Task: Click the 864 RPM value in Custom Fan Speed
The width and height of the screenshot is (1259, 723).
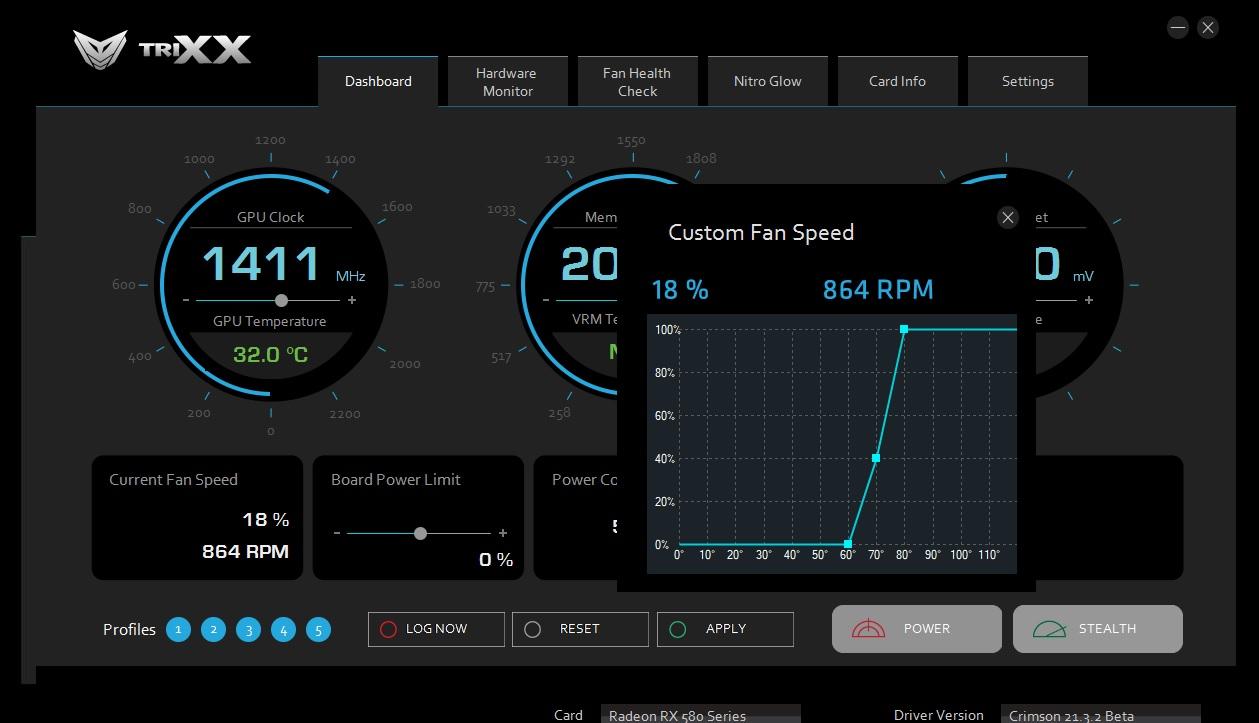Action: [878, 290]
